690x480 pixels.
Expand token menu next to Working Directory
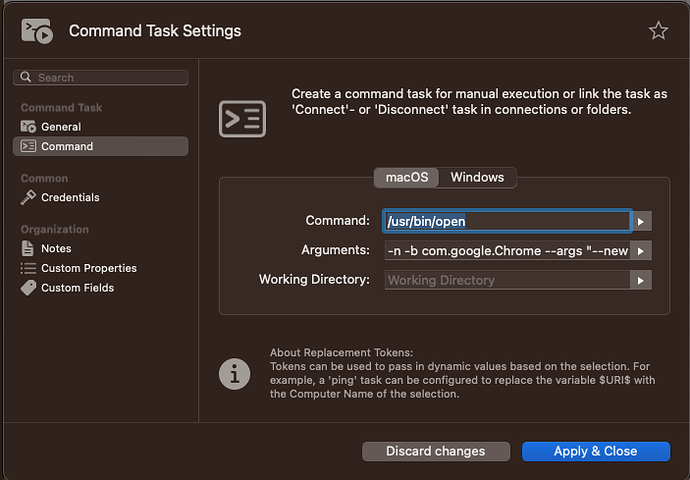coord(641,281)
